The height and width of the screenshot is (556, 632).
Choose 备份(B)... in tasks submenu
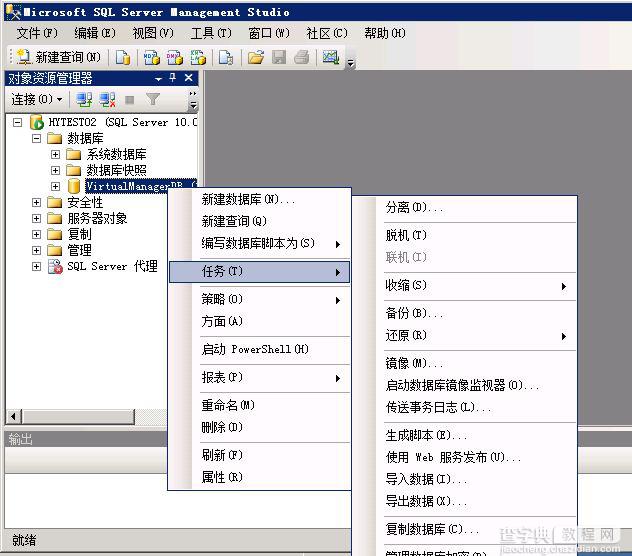point(465,313)
